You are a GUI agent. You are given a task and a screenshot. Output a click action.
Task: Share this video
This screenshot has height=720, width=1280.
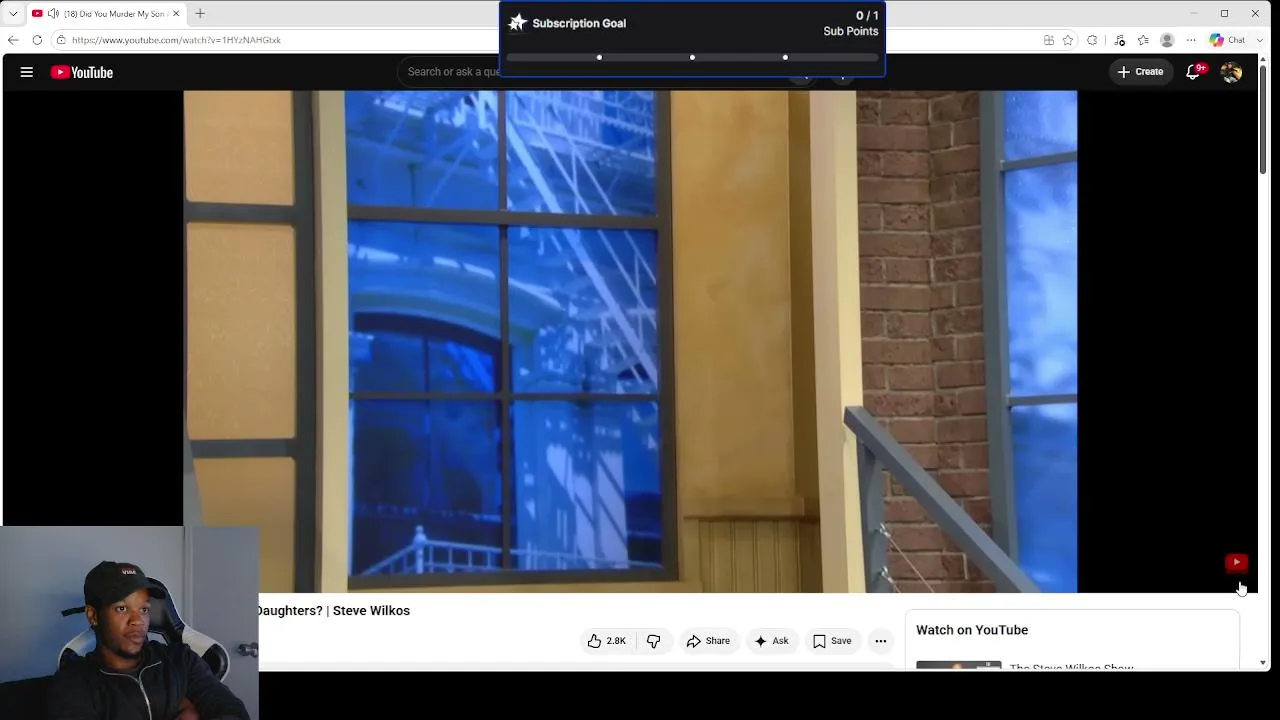[708, 641]
